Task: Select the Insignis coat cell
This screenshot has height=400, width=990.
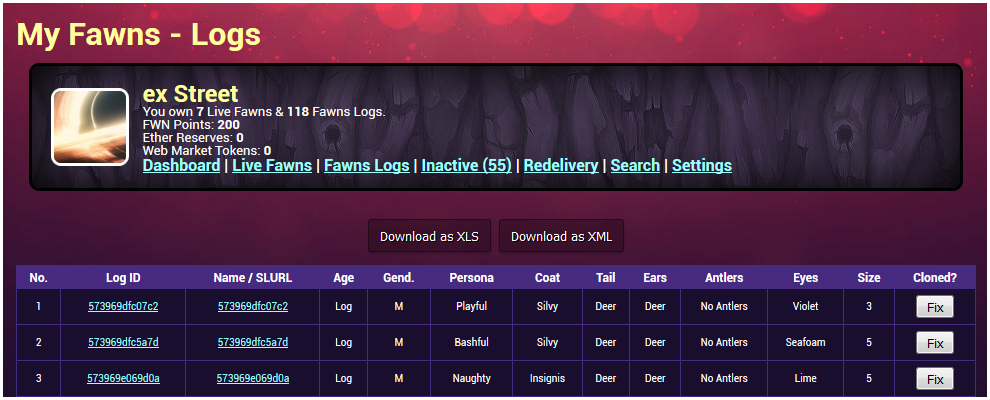Action: (547, 379)
